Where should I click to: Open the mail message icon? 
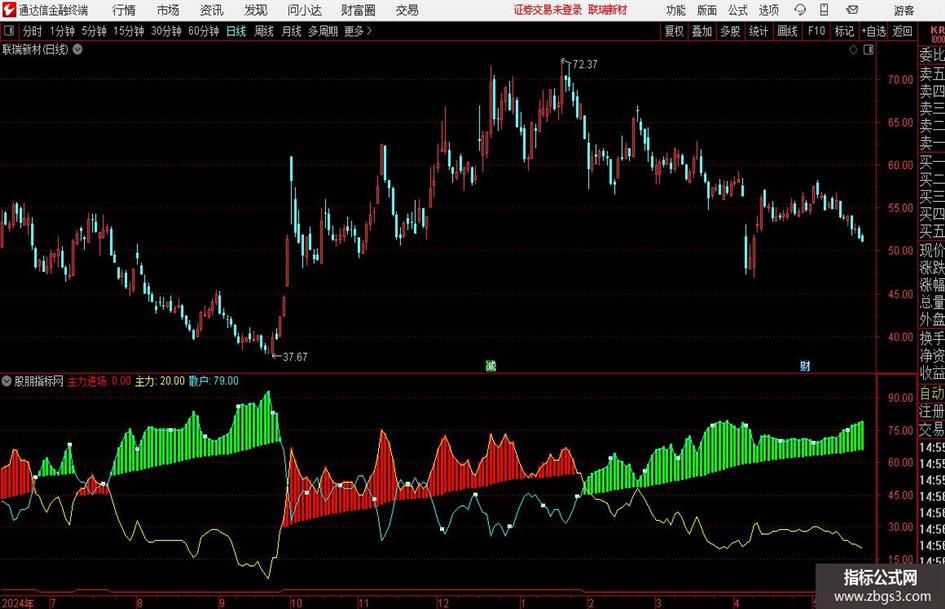pos(852,10)
